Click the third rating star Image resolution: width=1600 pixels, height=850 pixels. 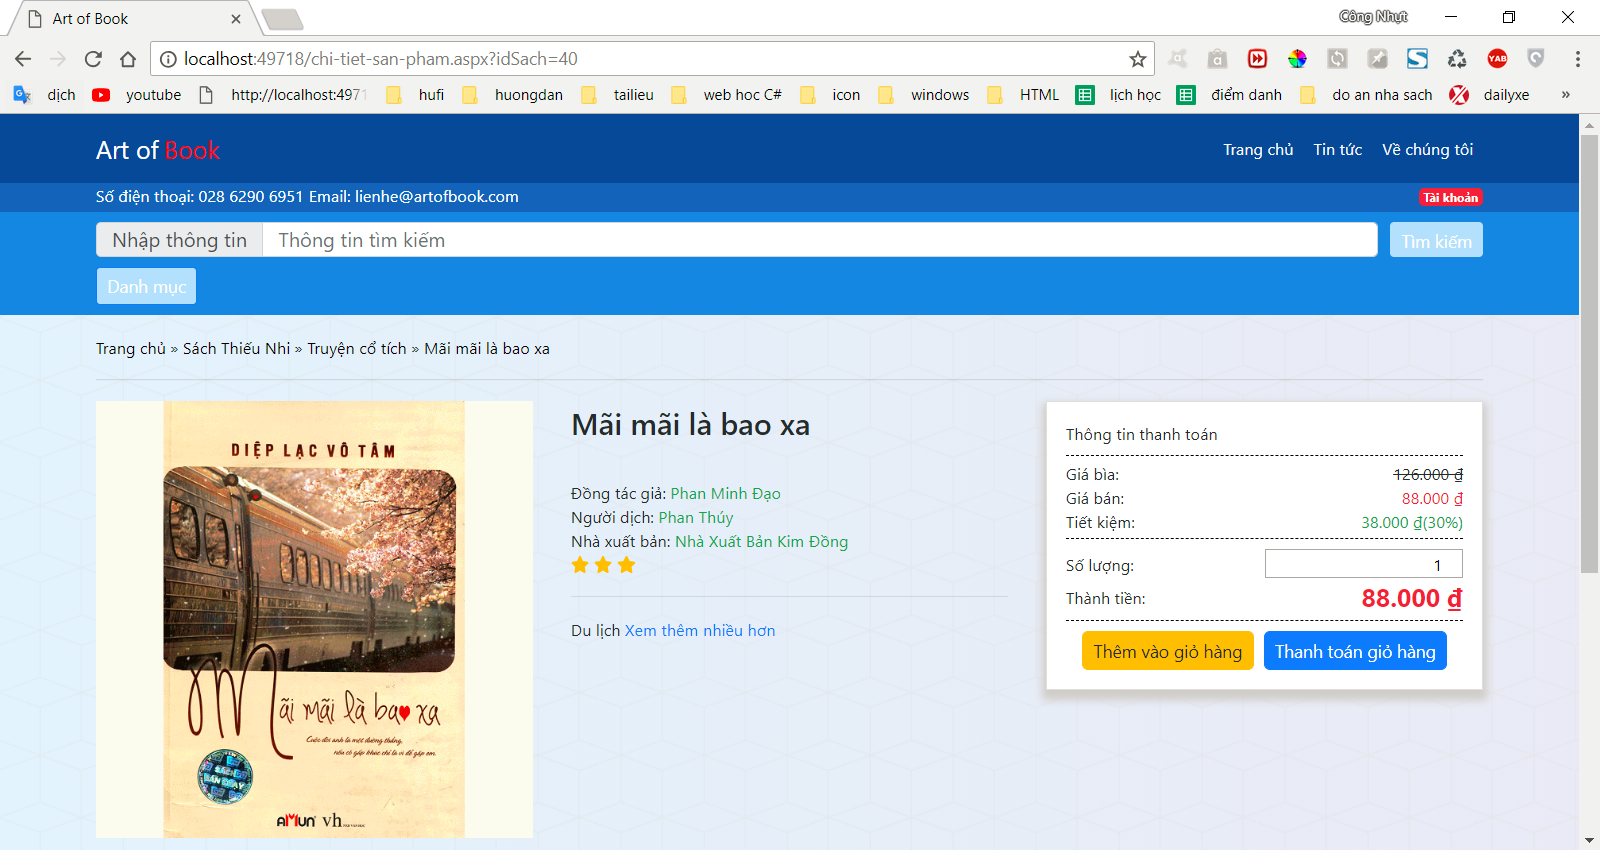click(x=627, y=565)
